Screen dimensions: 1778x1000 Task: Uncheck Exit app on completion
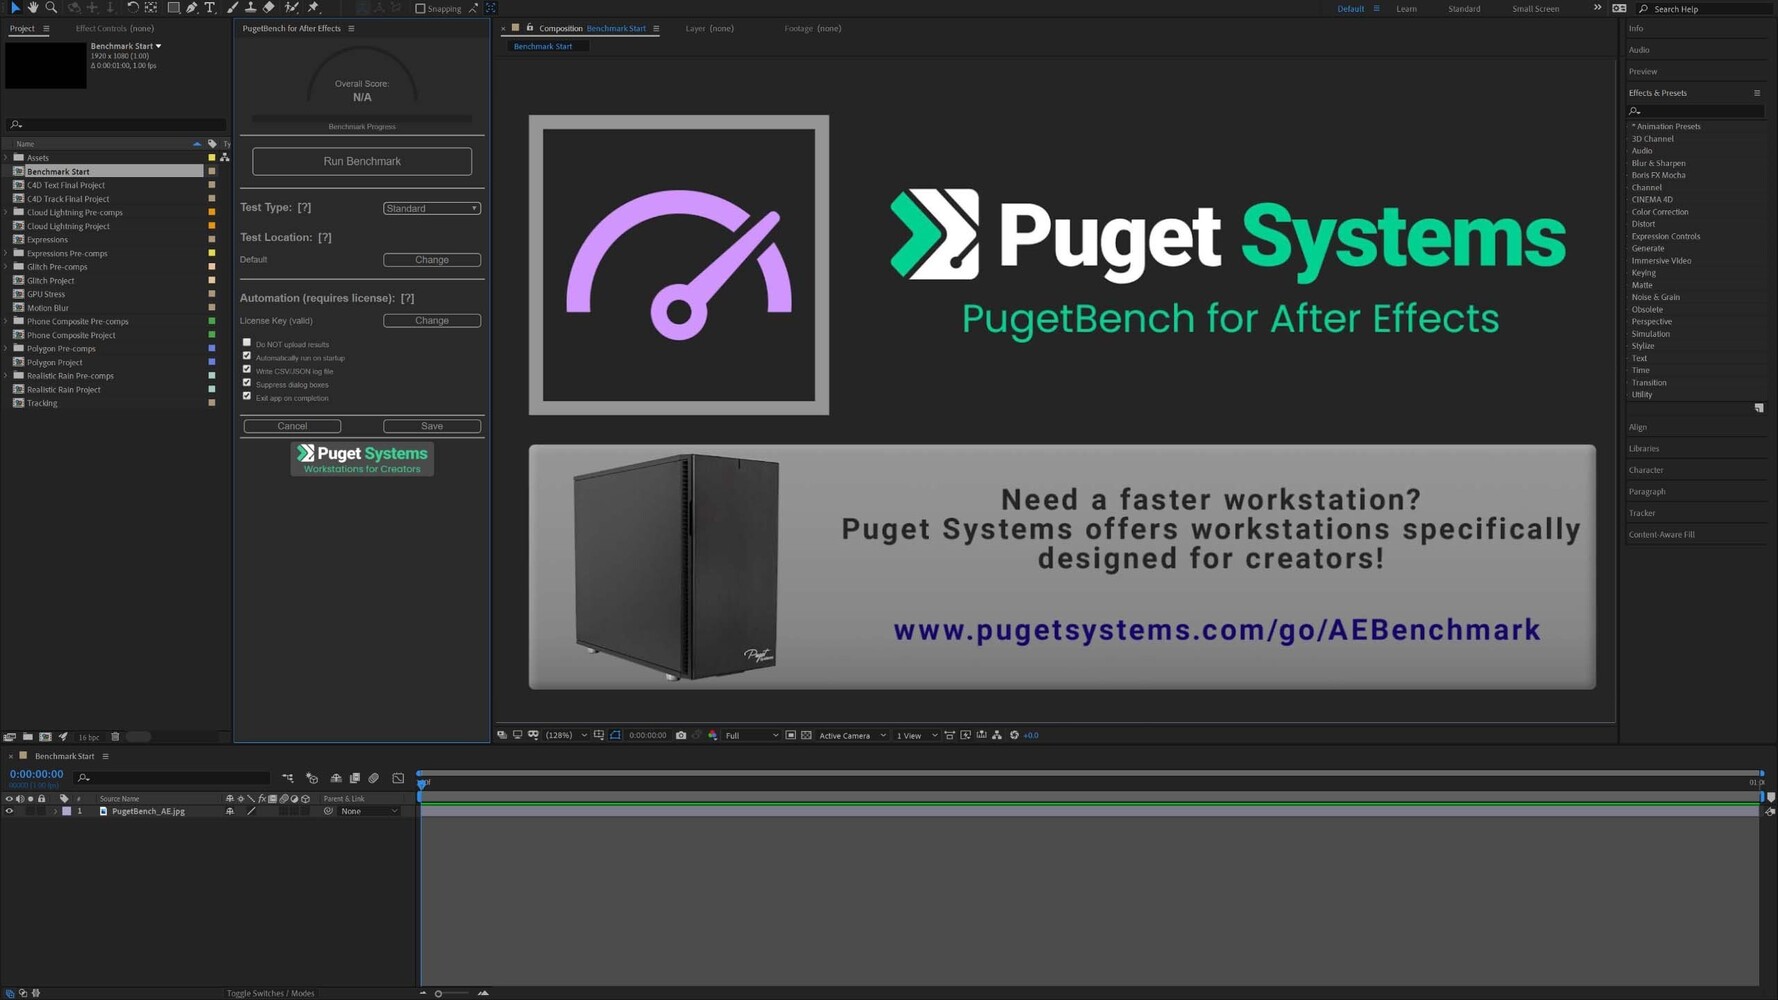click(247, 397)
